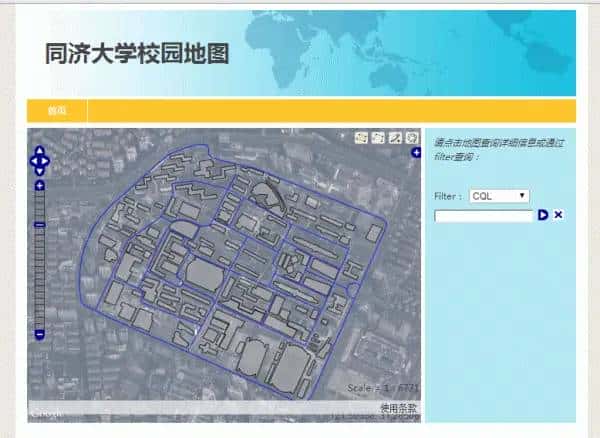Pan the map down with the south arrow
This screenshot has width=600, height=438.
[39, 171]
